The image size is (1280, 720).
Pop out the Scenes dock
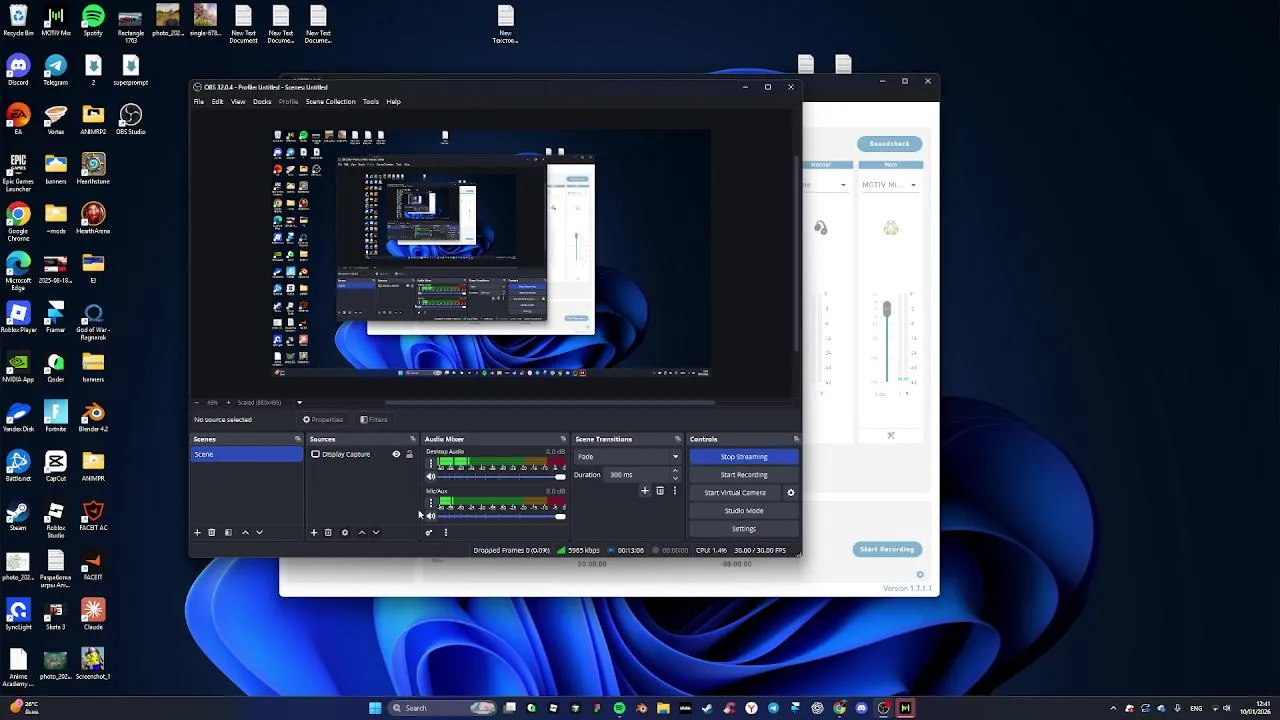297,439
